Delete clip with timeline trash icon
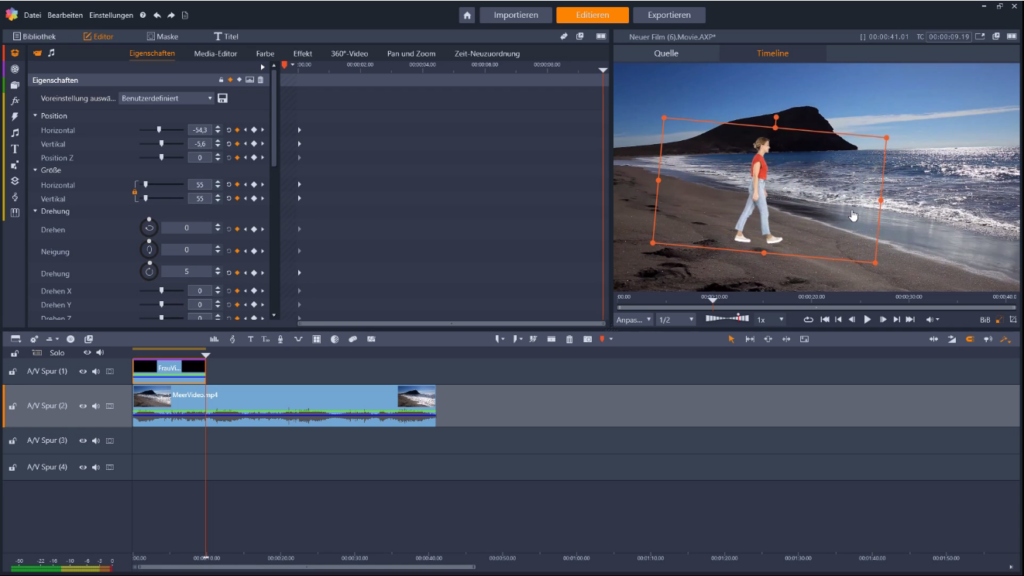Viewport: 1024px width, 576px height. [x=569, y=339]
